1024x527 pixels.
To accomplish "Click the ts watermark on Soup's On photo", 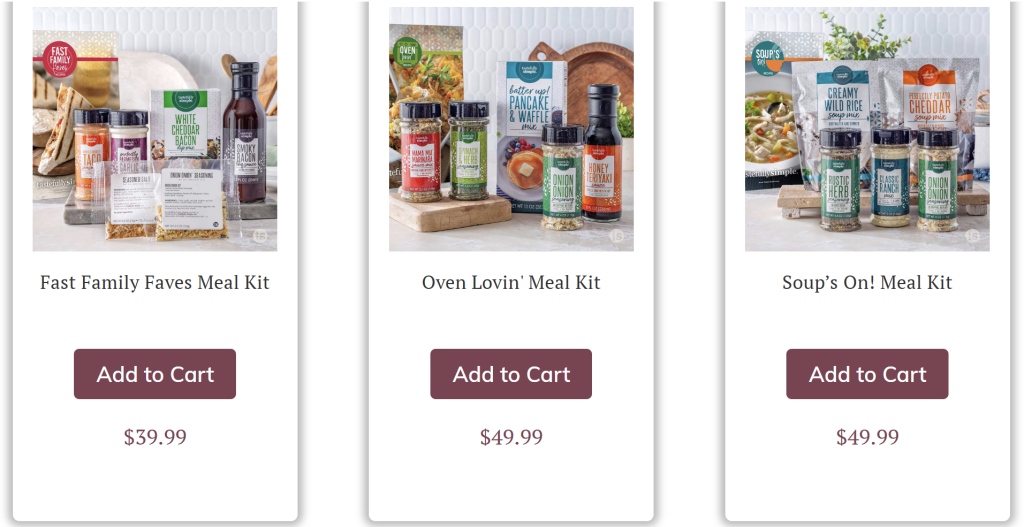I will click(x=973, y=236).
